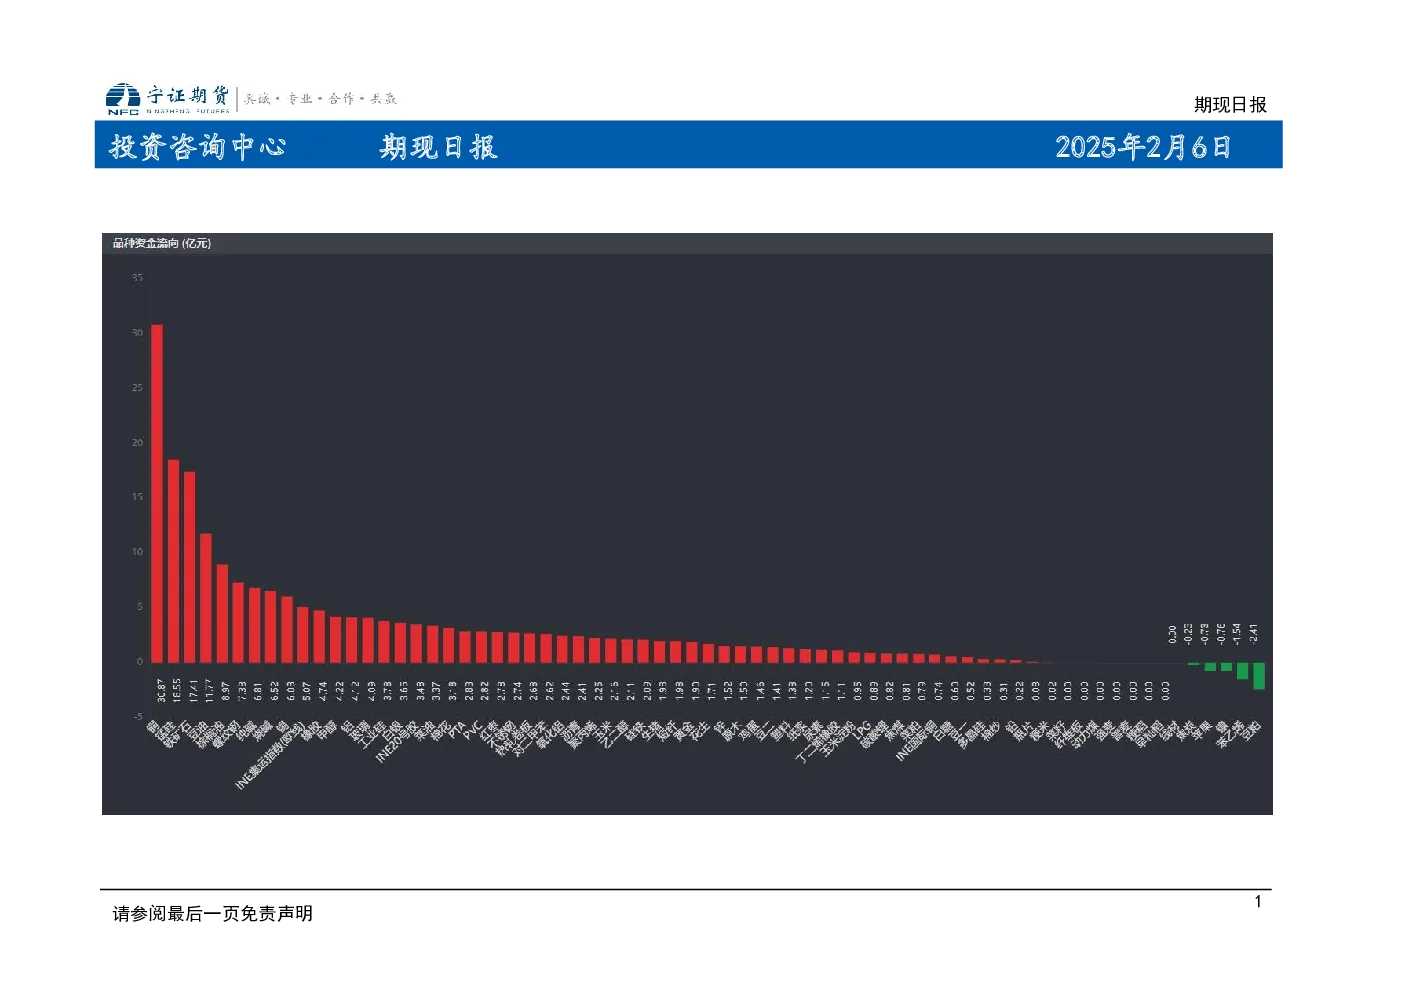
Task: Click the LPG axis label
Action: click(x=862, y=731)
